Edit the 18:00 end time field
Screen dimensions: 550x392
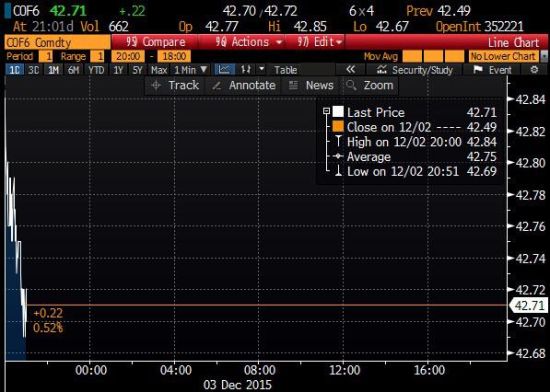174,56
